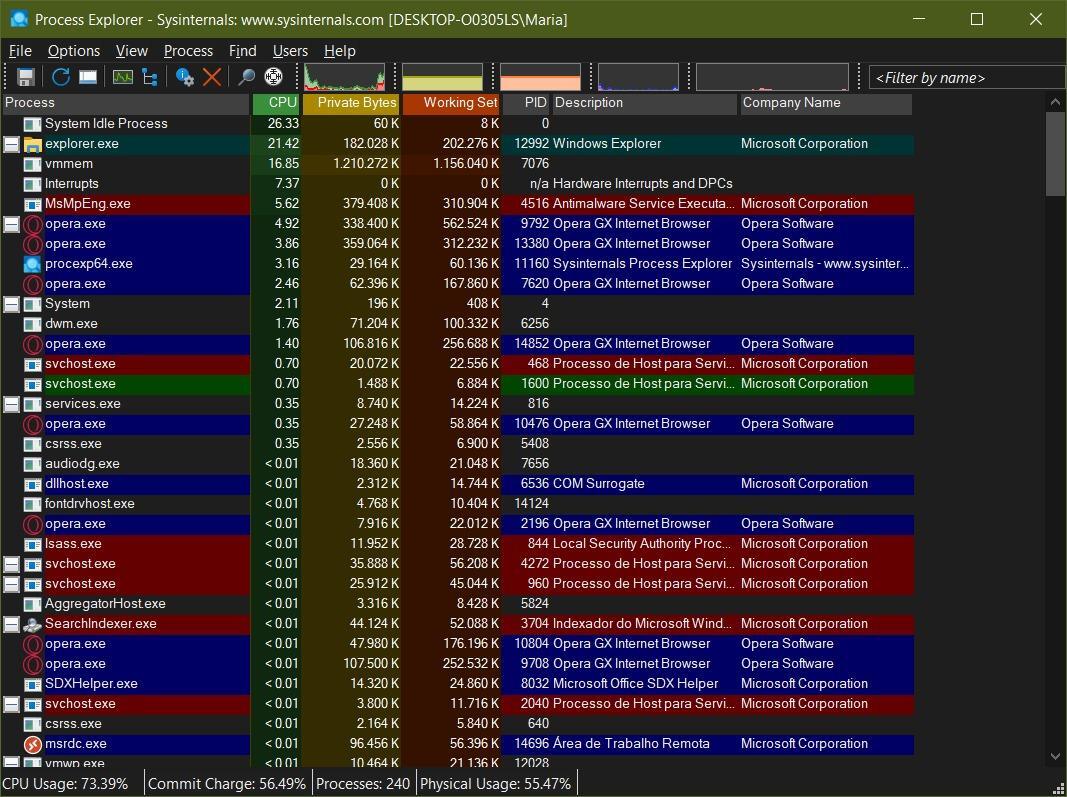Open the salmon physical memory mini graph
This screenshot has height=797, width=1067.
[x=540, y=77]
